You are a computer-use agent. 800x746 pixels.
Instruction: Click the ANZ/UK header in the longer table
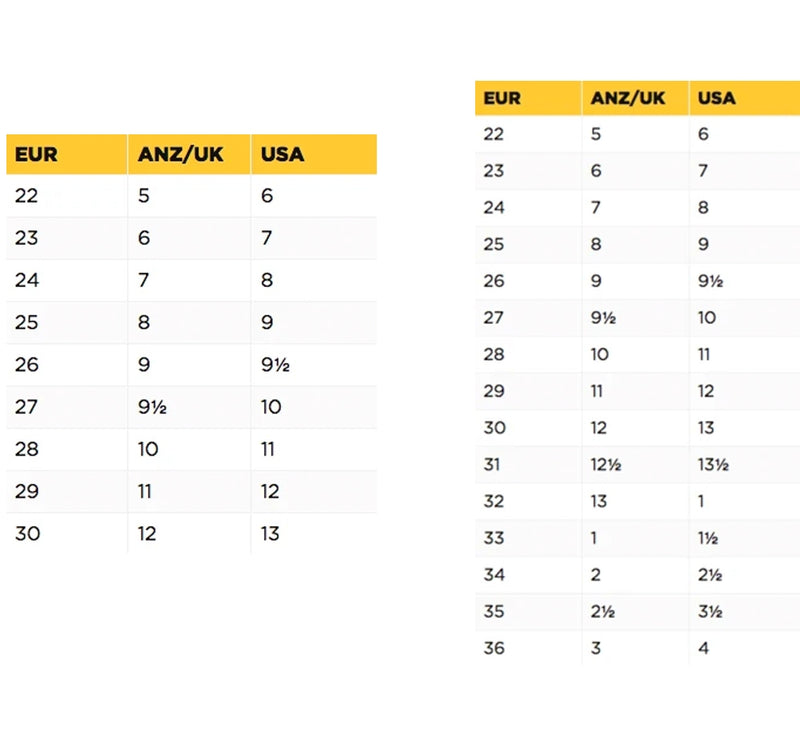(628, 98)
